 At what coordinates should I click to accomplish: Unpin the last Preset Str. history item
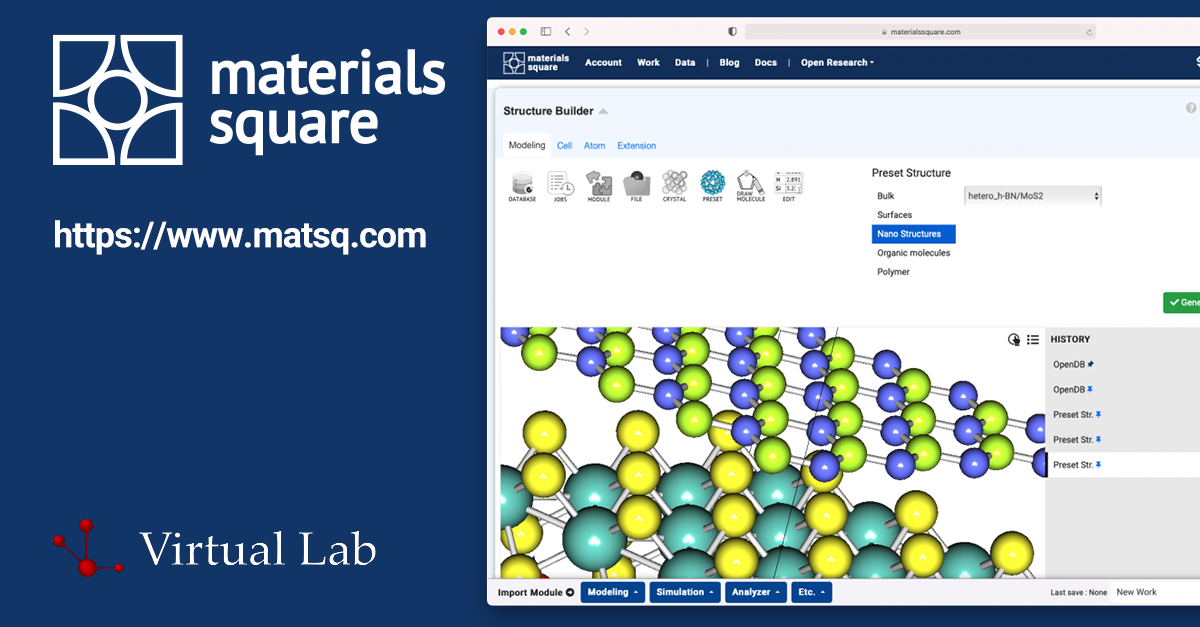(1099, 464)
